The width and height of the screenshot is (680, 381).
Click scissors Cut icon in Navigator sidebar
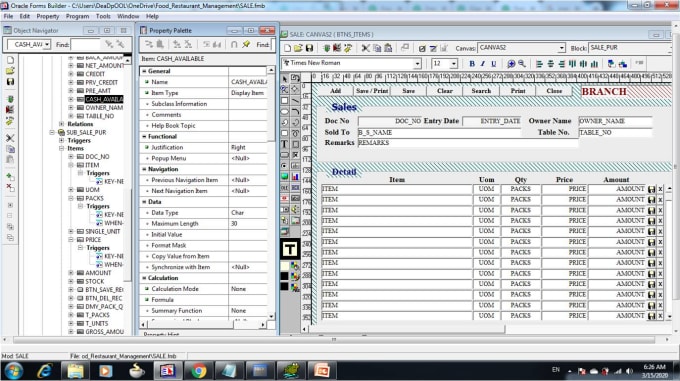pos(10,138)
